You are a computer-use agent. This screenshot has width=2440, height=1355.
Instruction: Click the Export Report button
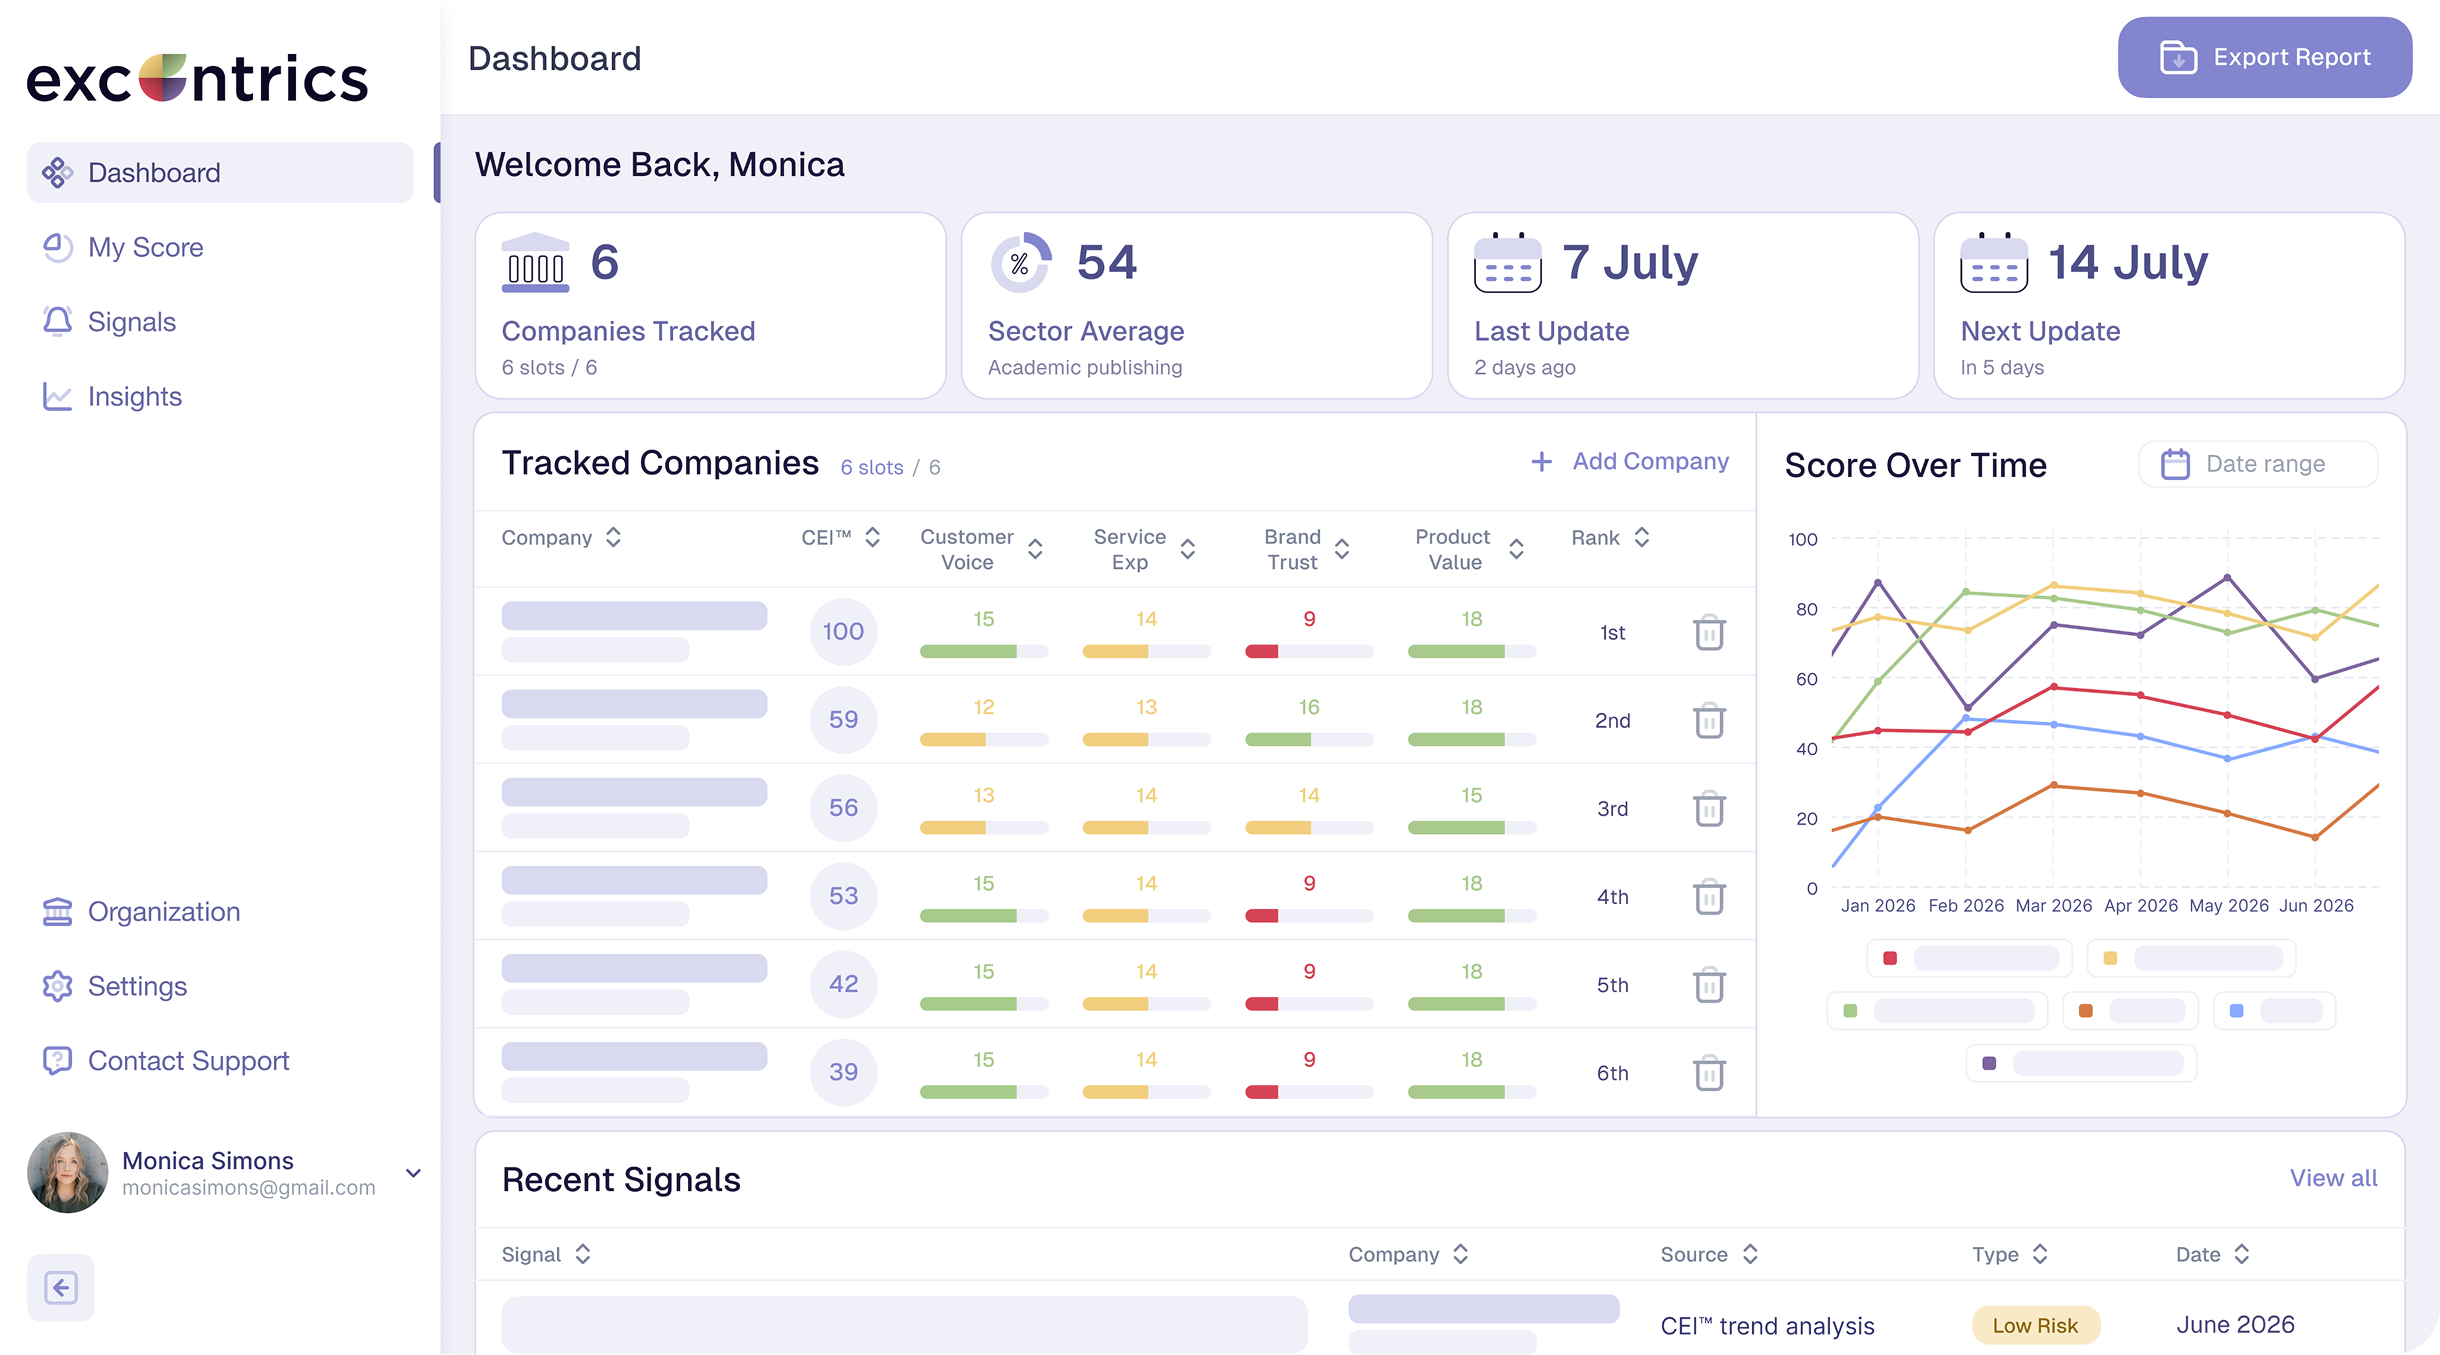[x=2264, y=58]
